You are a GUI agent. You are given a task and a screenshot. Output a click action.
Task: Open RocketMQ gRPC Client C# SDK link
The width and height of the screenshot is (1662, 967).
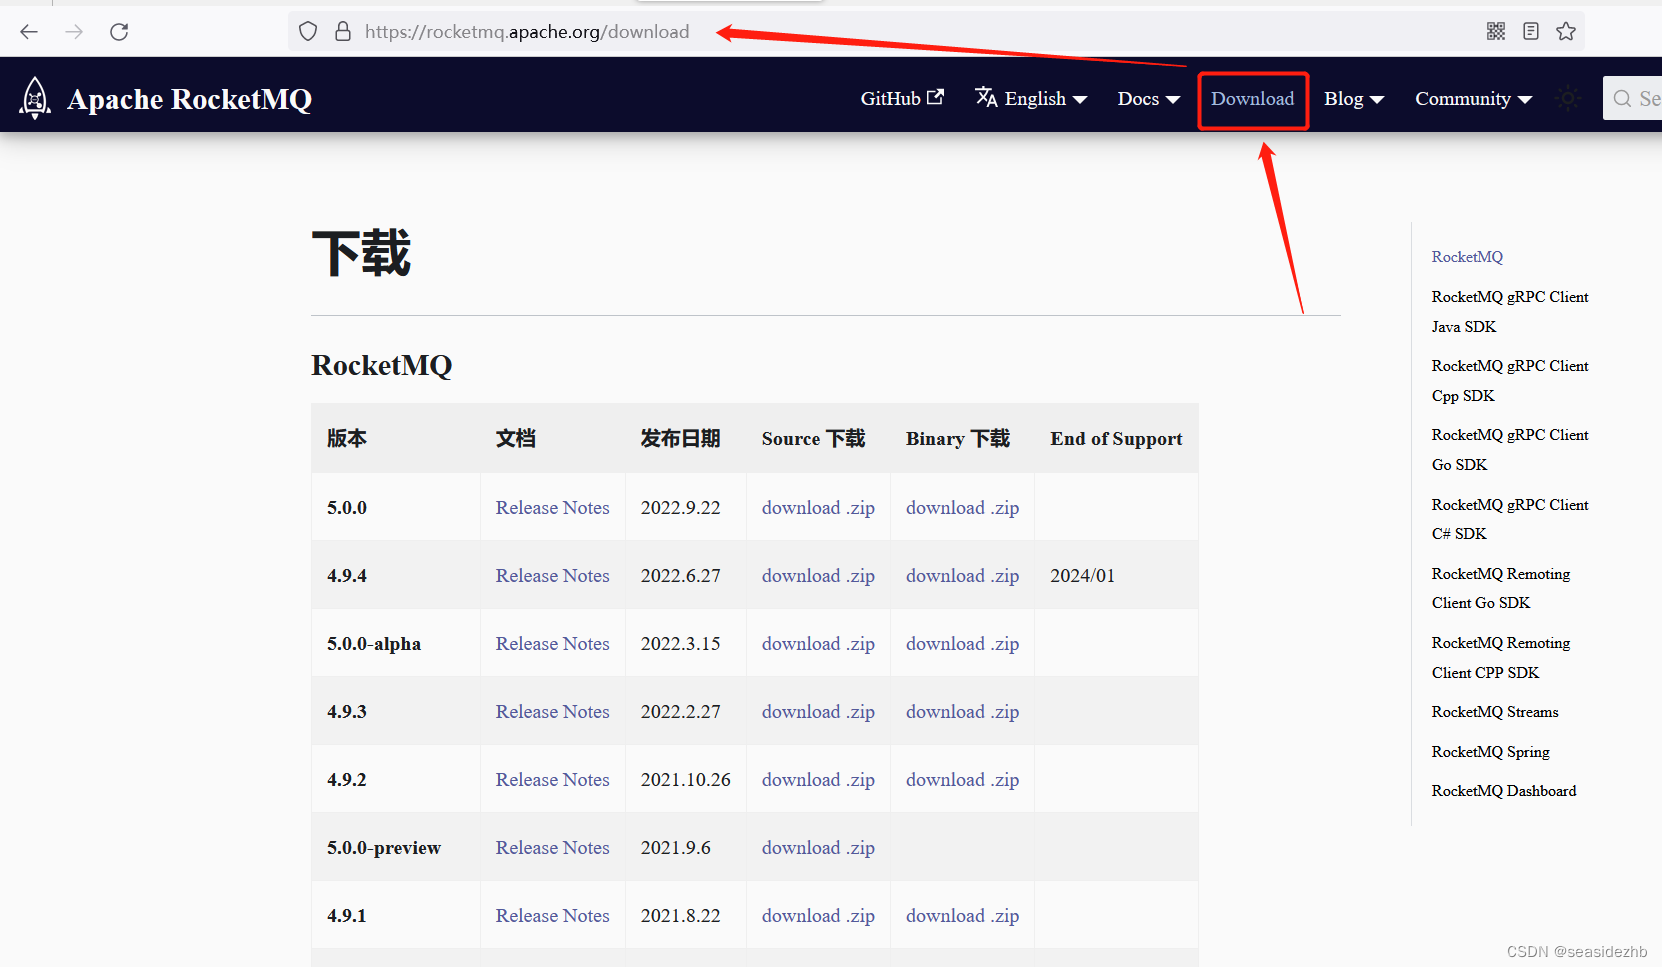1510,519
